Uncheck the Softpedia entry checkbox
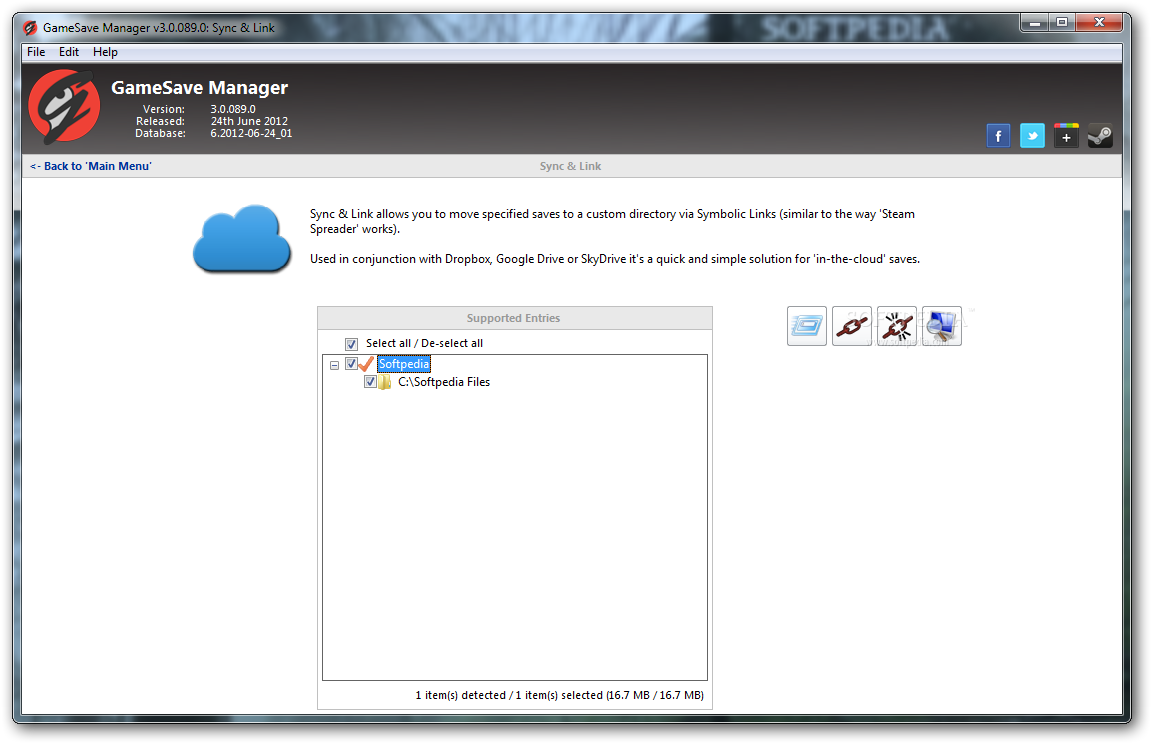The width and height of the screenshot is (1152, 744). point(351,364)
